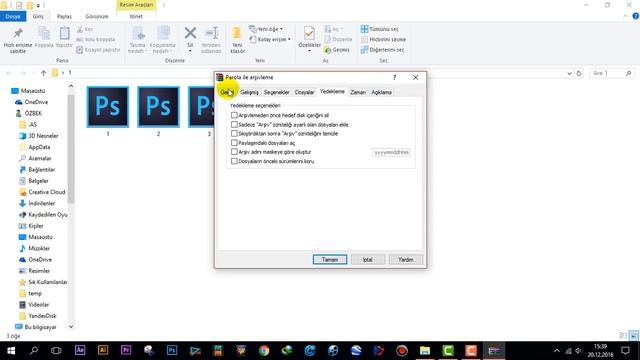
Task: Toggle Paylaşımdaki dosyaları aç checkbox
Action: 234,143
